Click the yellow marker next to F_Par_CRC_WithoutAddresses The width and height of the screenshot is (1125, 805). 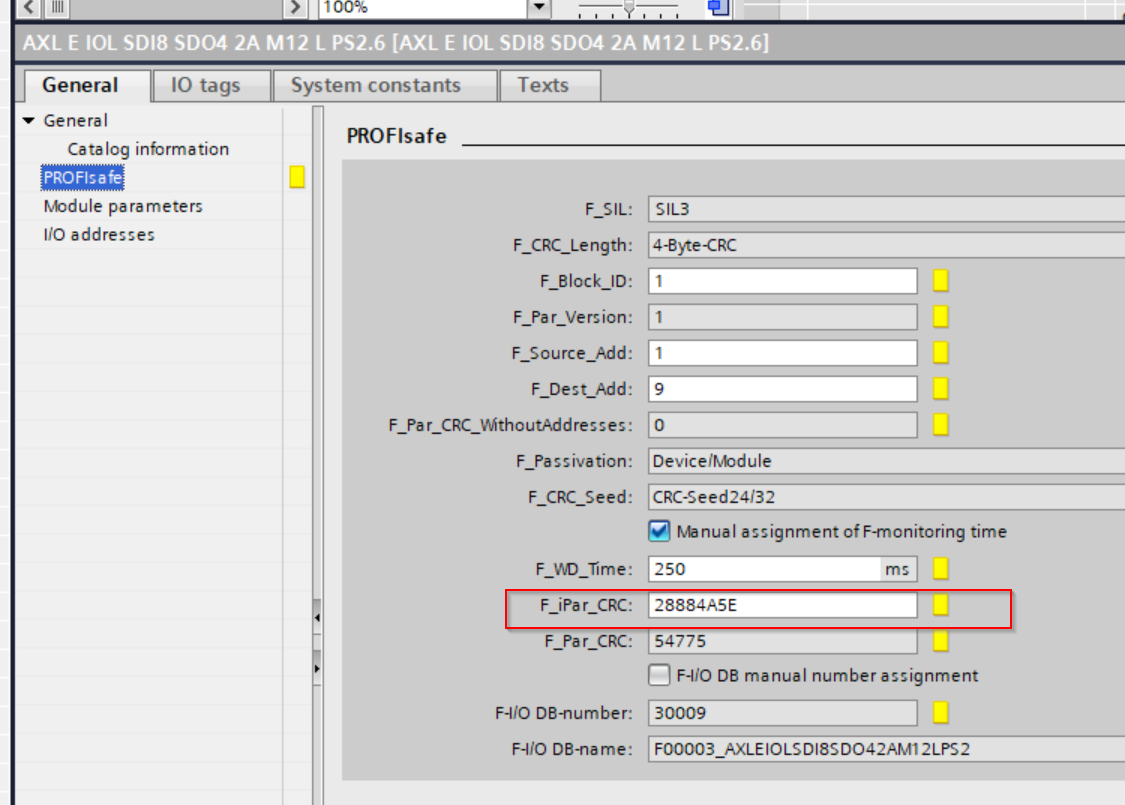(x=941, y=425)
